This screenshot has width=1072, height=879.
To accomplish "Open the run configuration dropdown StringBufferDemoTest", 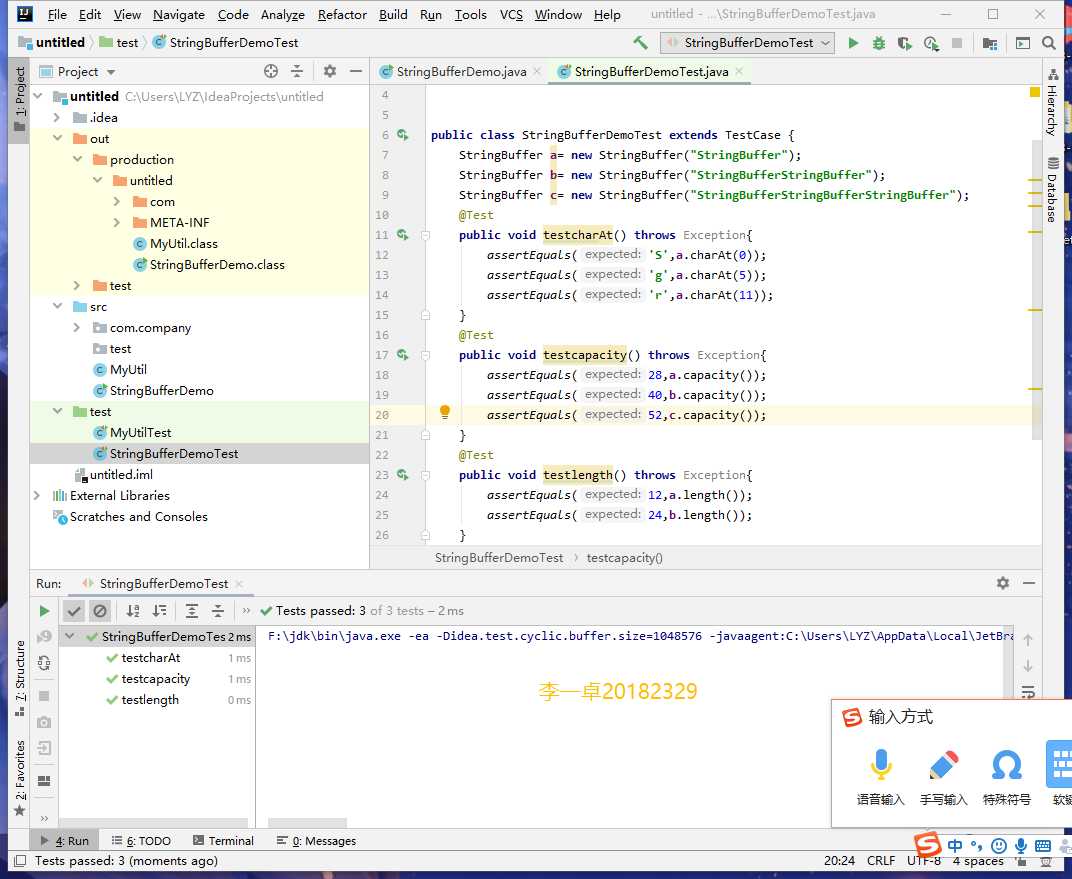I will 747,43.
